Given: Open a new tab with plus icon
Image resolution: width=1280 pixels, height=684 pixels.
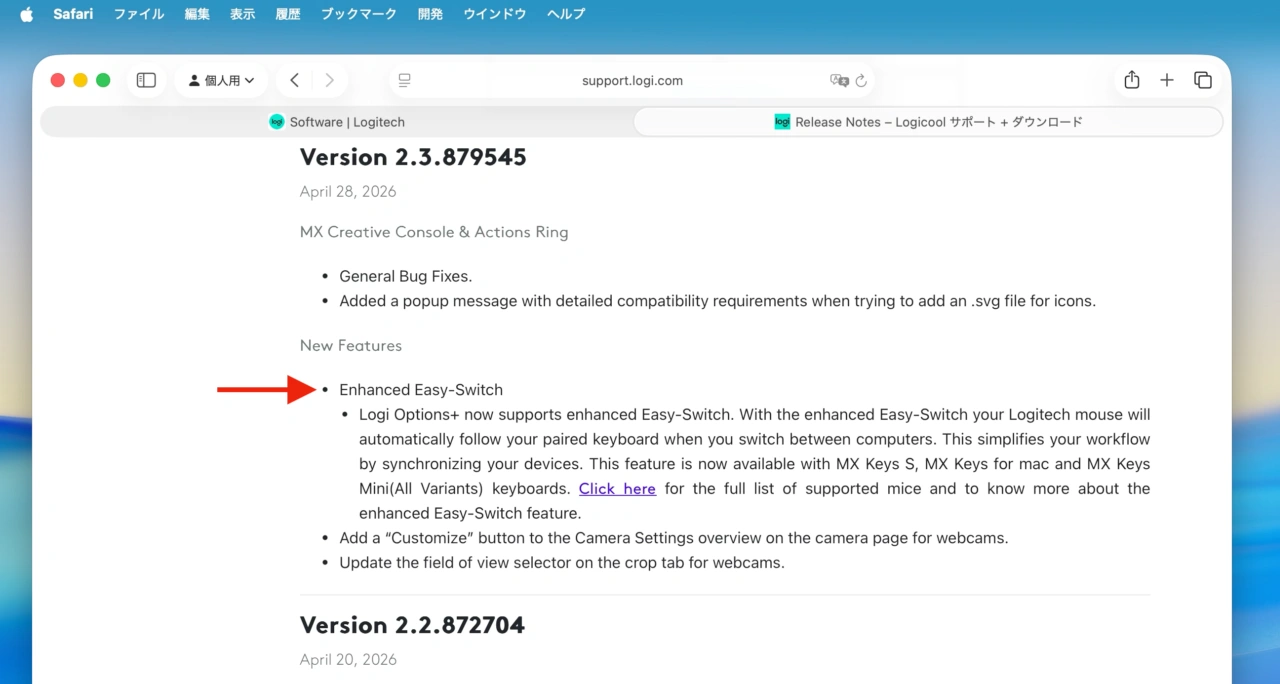Looking at the screenshot, I should pyautogui.click(x=1166, y=80).
